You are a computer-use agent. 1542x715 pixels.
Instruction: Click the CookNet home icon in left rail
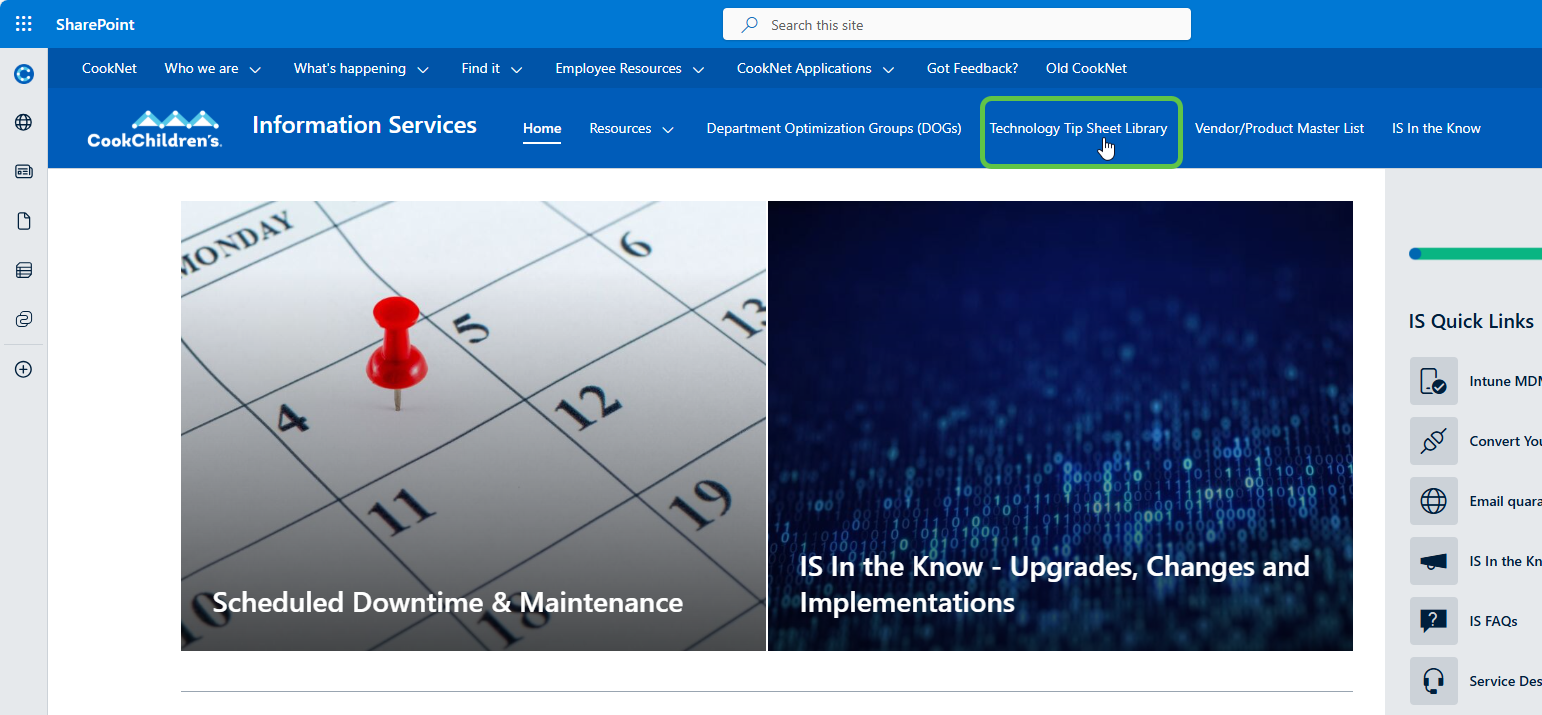click(24, 74)
